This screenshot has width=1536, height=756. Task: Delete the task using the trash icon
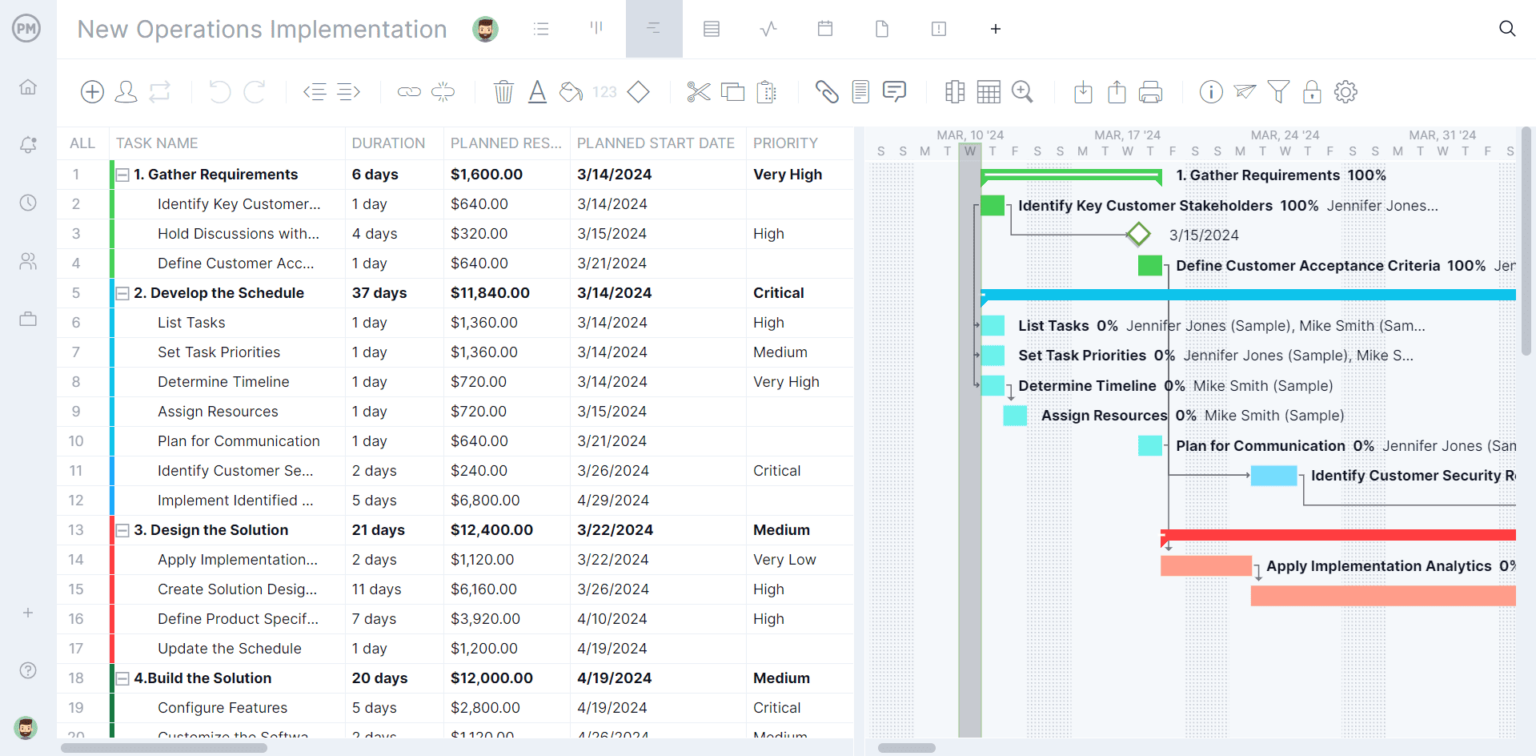pyautogui.click(x=503, y=91)
